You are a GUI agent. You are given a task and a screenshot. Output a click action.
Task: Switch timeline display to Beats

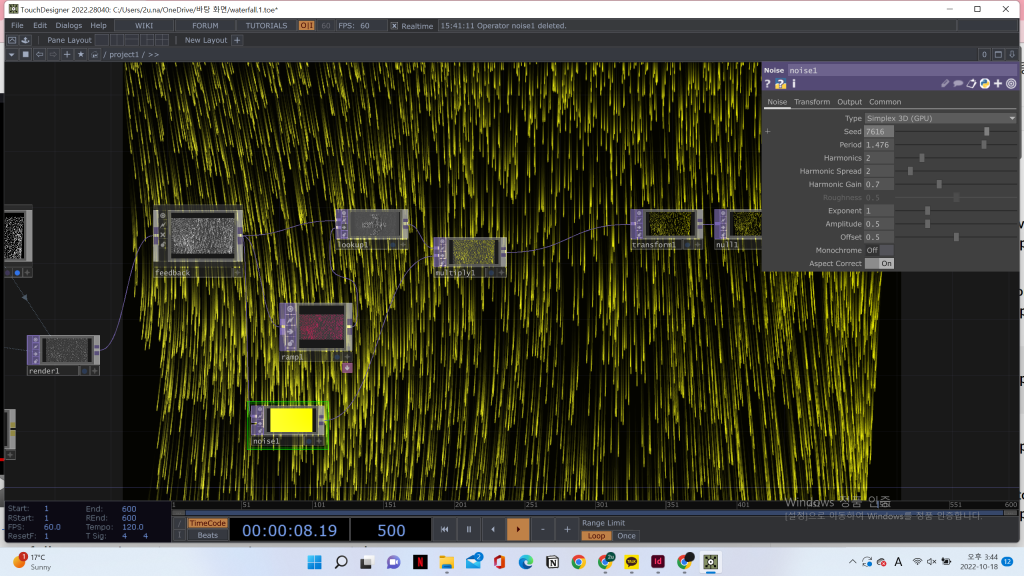pyautogui.click(x=207, y=536)
